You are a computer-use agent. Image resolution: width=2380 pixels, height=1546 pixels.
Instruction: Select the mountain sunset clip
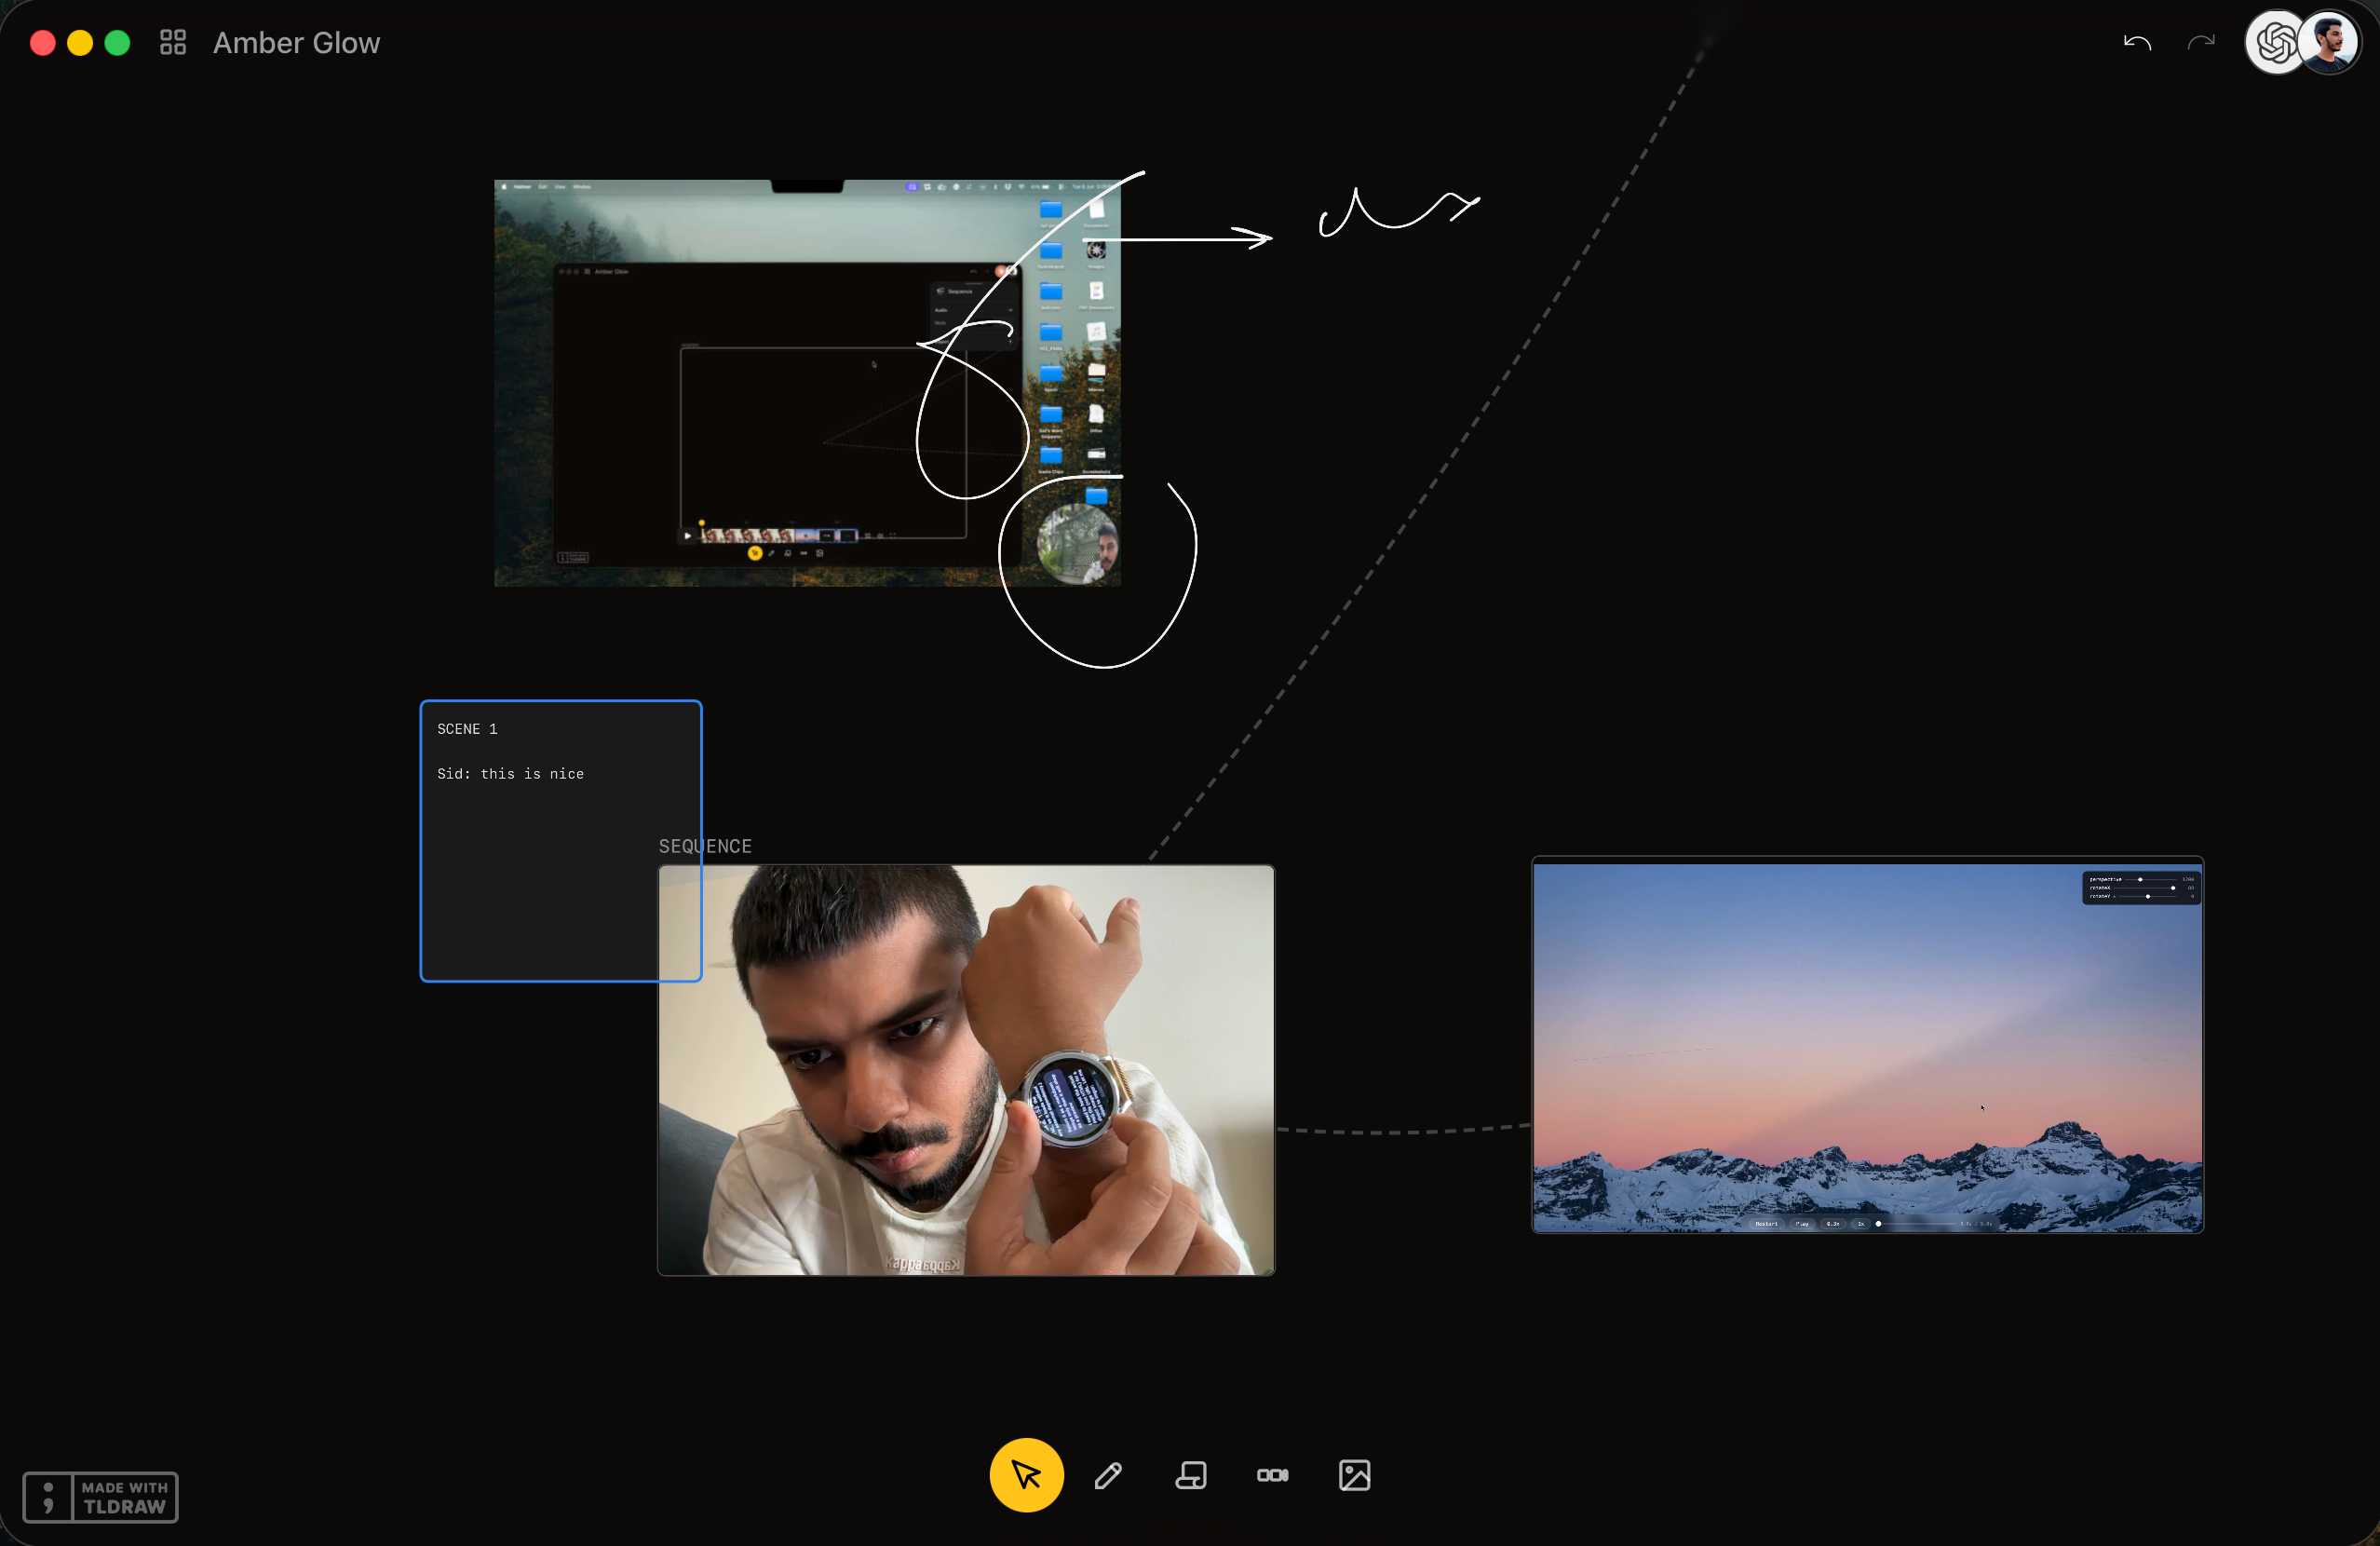click(x=1868, y=1045)
